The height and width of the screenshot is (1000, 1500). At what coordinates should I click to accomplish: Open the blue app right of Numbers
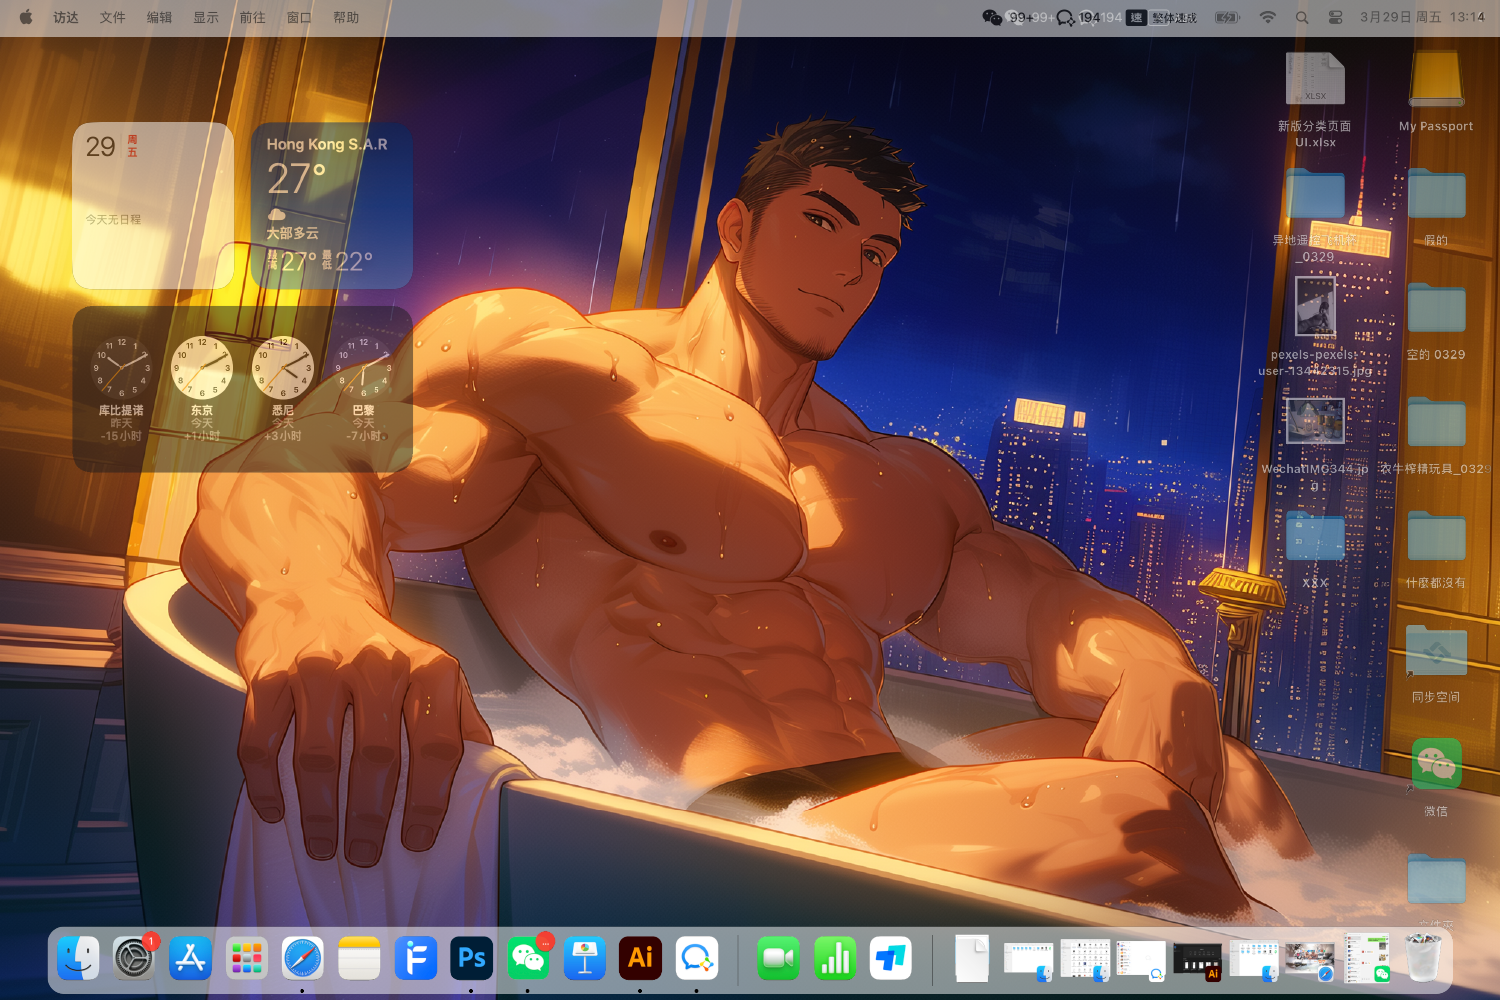891,958
